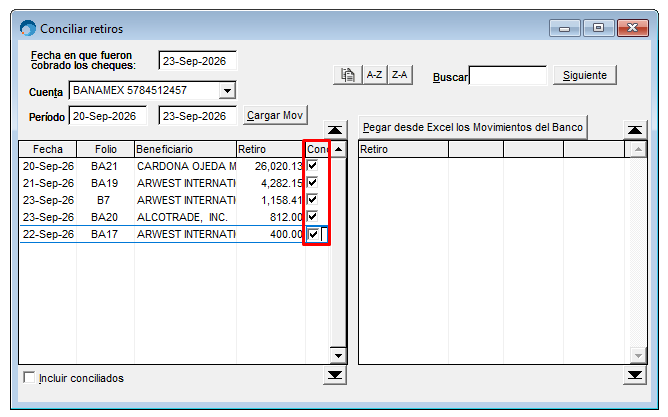The image size is (668, 417).
Task: Jump to bottom of bank movements list
Action: coord(635,375)
